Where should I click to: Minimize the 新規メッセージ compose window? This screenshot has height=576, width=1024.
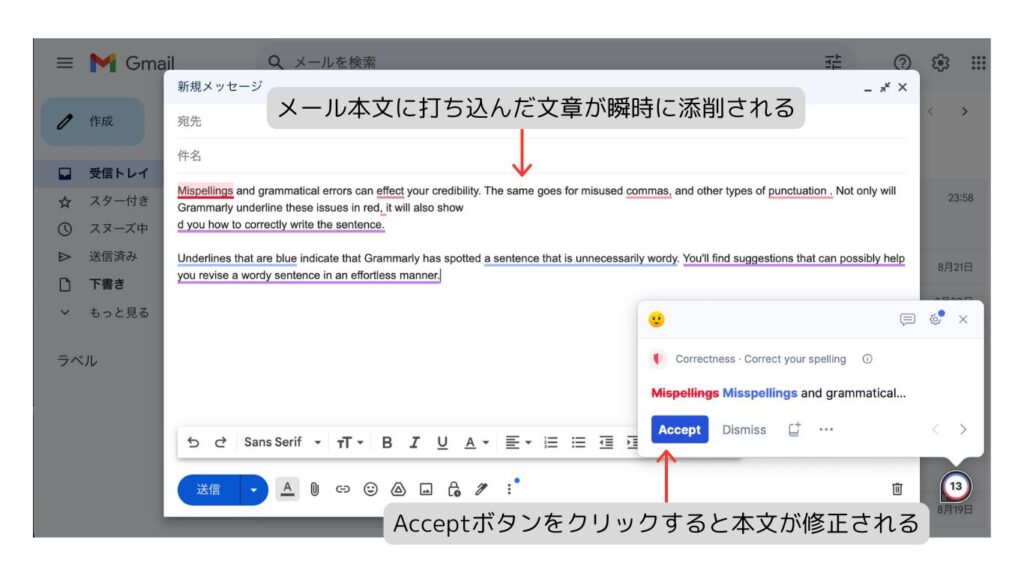(868, 88)
